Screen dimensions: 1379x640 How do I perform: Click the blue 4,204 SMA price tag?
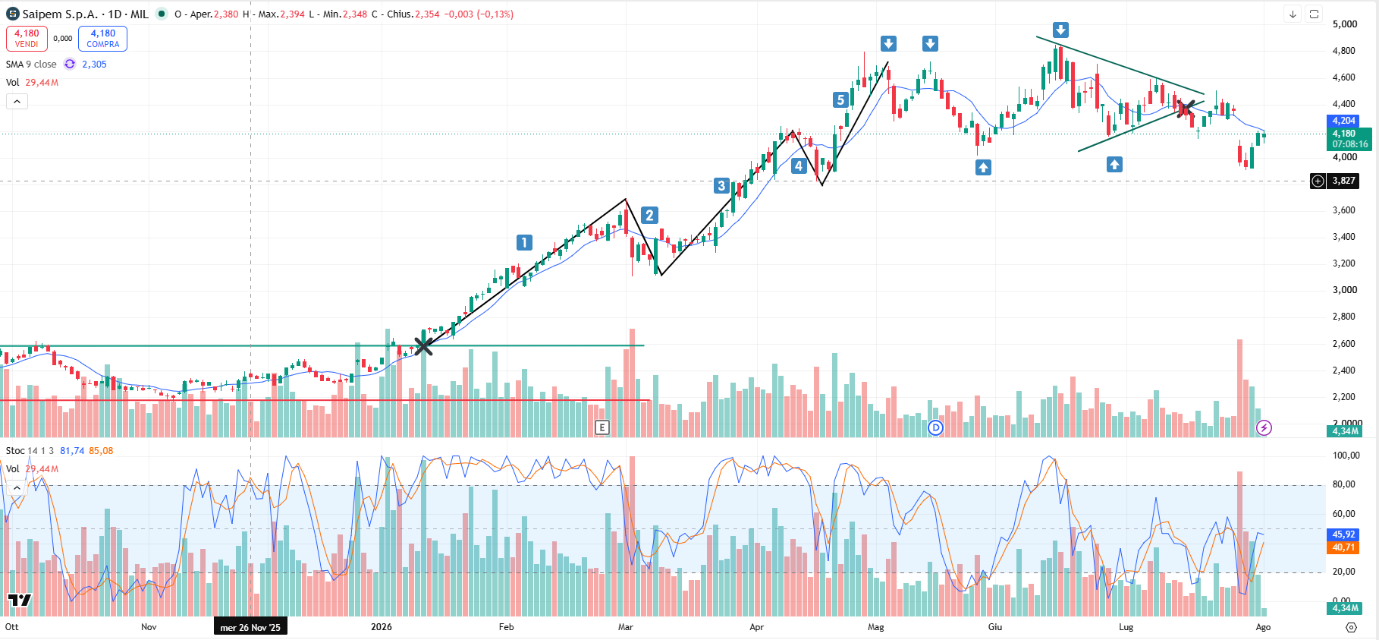tap(1342, 121)
